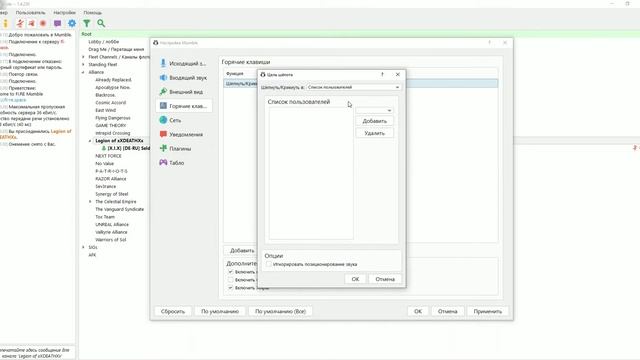Open the Входящий звук speaker section

(183, 78)
